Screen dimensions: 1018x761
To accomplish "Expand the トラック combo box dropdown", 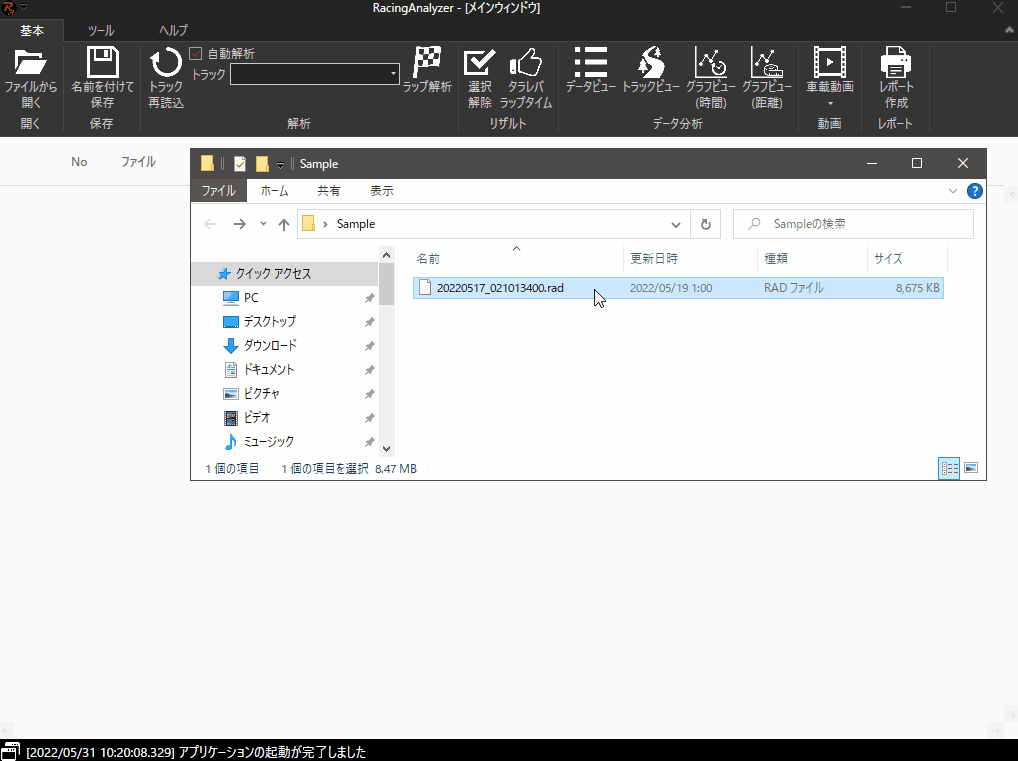I will pos(393,75).
